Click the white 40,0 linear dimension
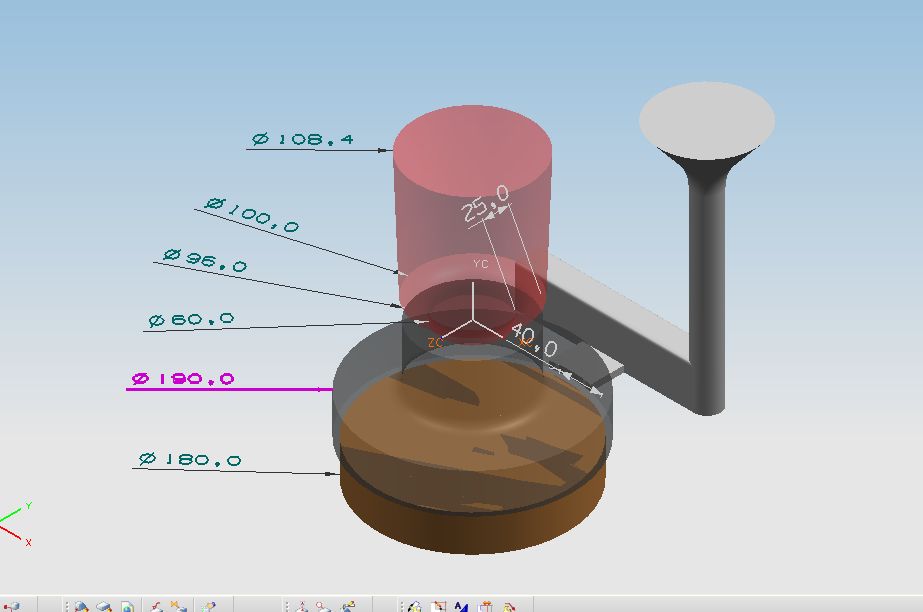This screenshot has height=612, width=923. click(x=534, y=340)
